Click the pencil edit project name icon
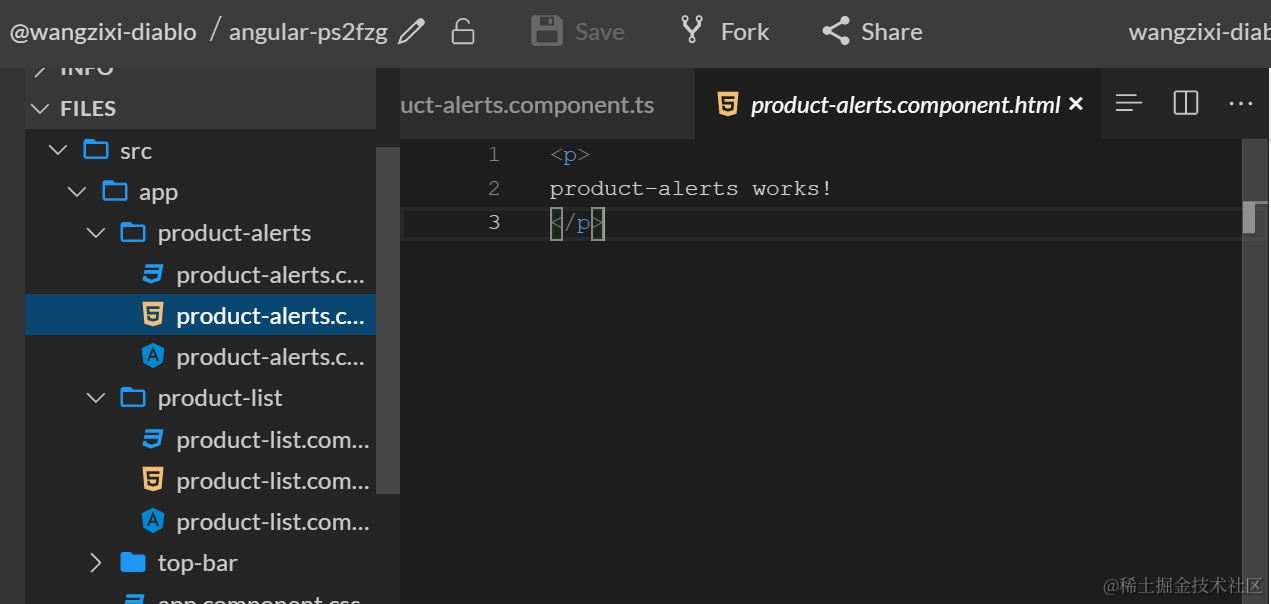 click(x=411, y=32)
